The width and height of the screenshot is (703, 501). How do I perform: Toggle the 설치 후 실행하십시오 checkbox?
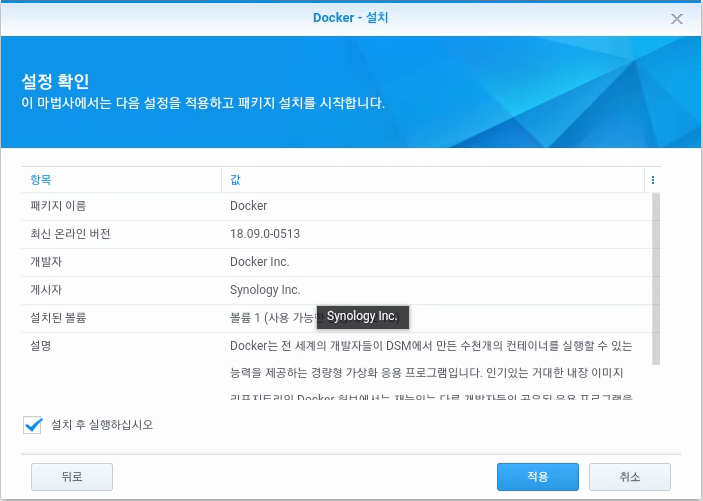[33, 425]
